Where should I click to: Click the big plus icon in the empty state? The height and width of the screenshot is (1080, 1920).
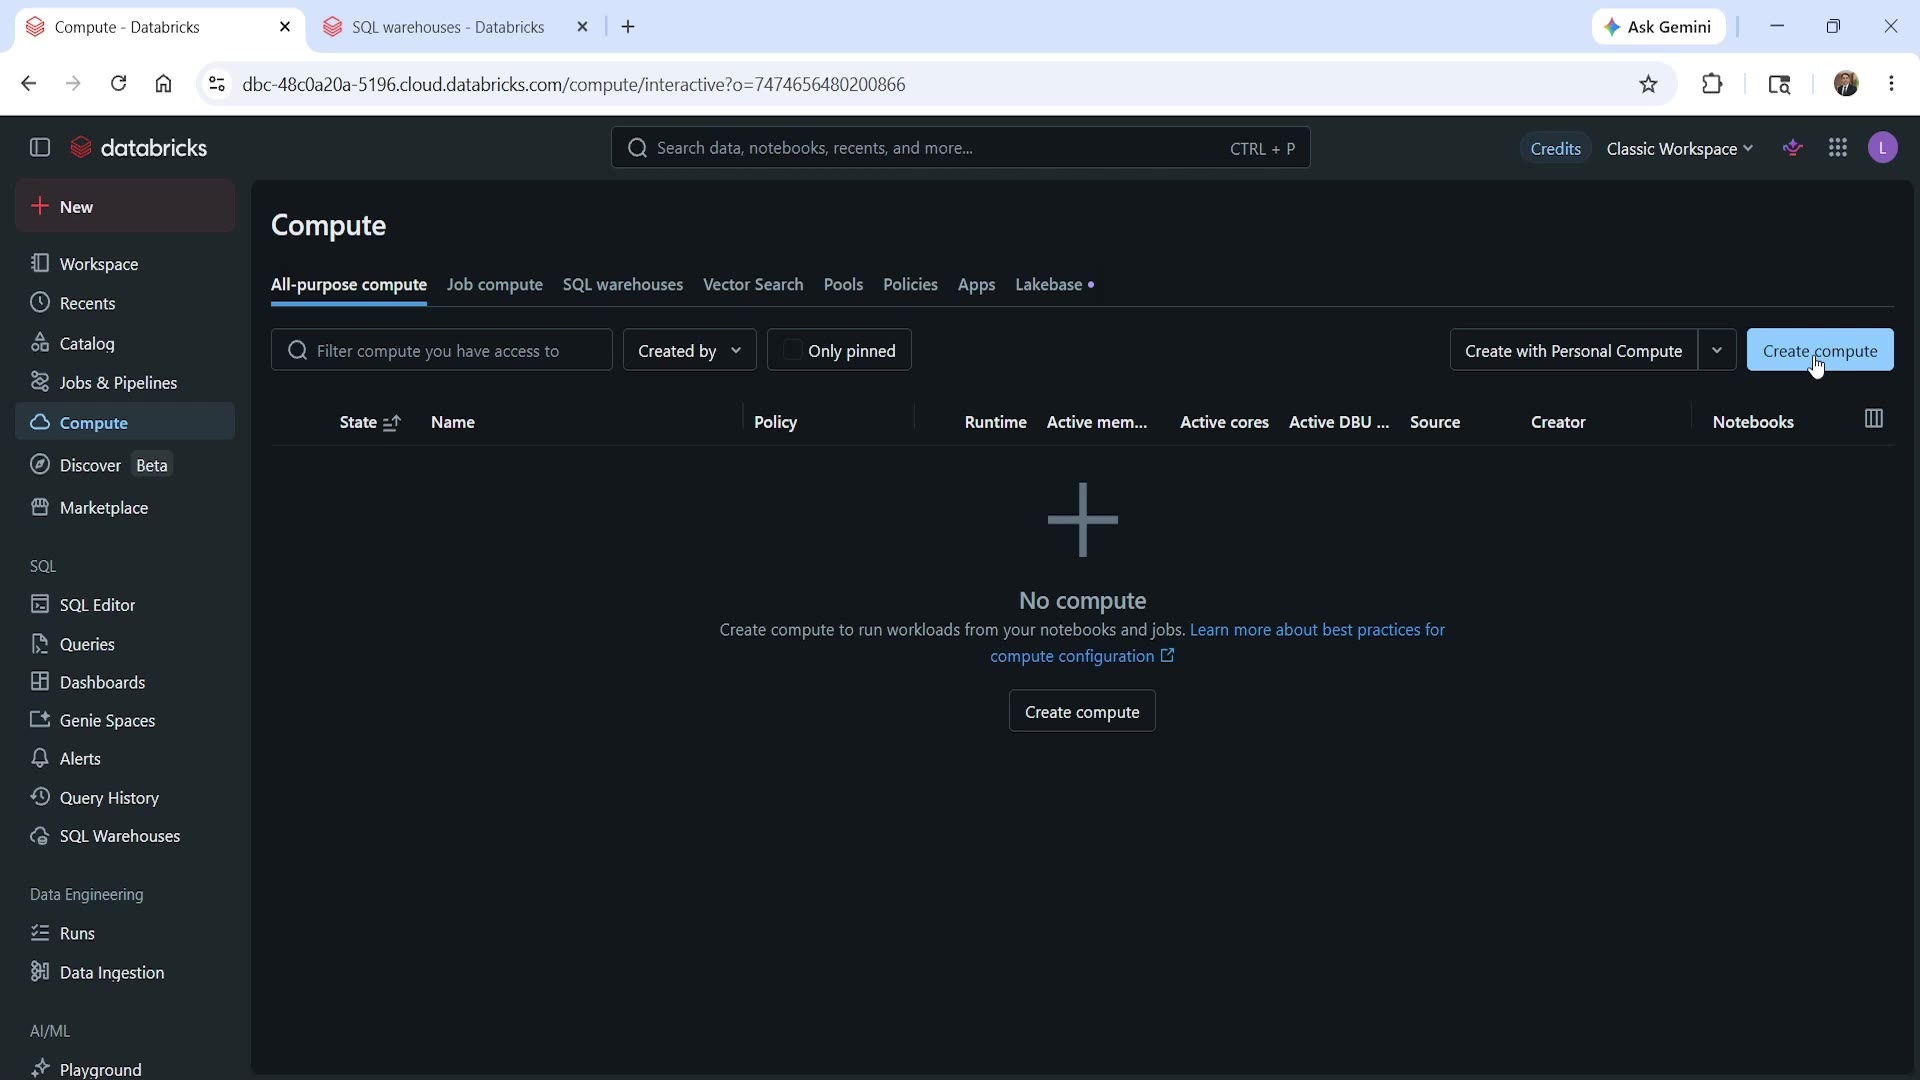click(x=1083, y=520)
